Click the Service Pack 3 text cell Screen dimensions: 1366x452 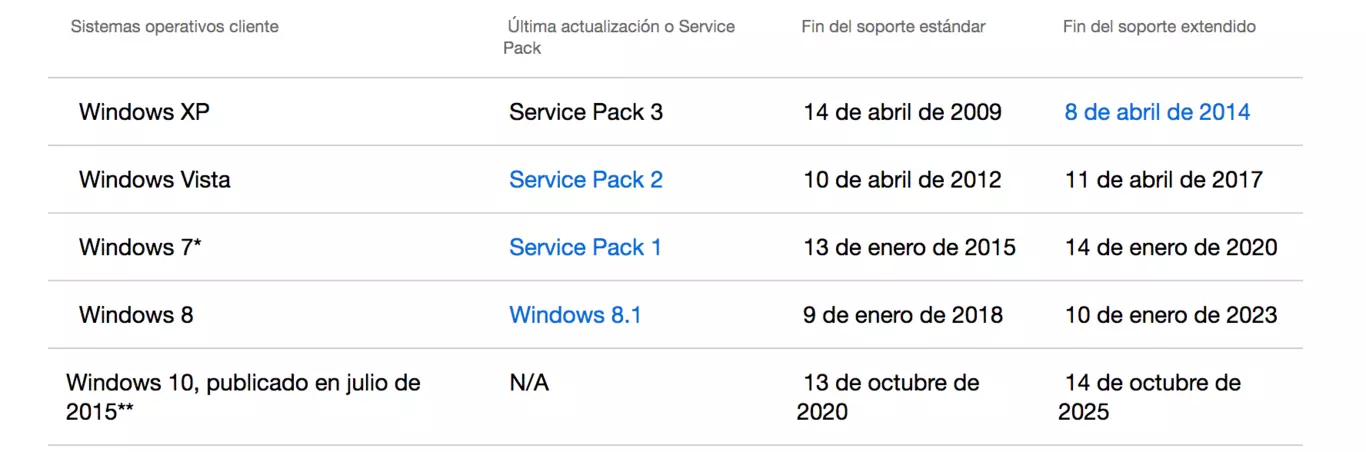pyautogui.click(x=586, y=112)
